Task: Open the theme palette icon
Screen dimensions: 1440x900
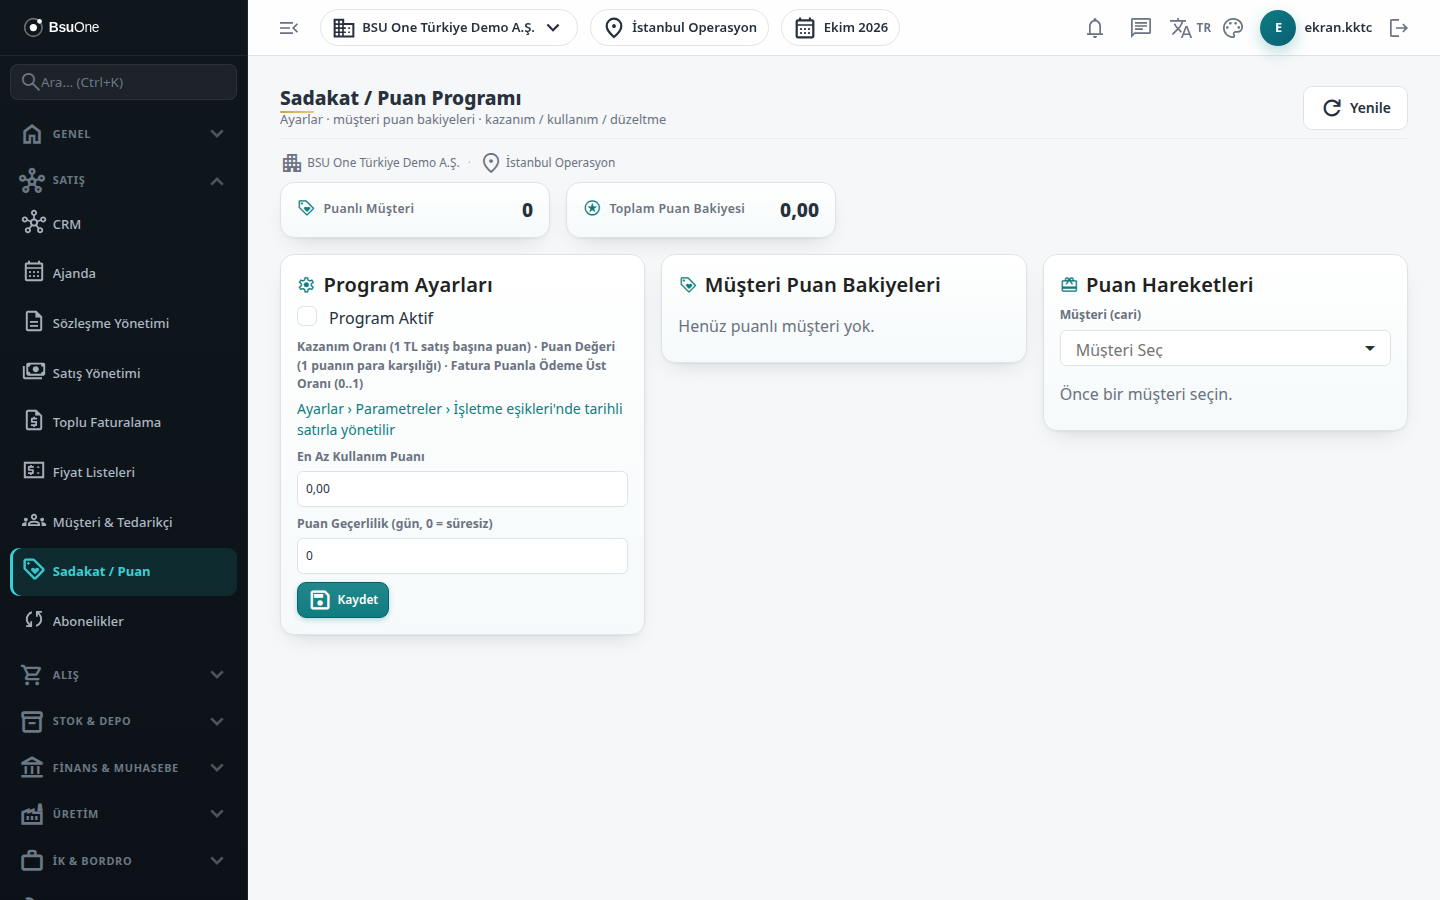Action: coord(1233,28)
